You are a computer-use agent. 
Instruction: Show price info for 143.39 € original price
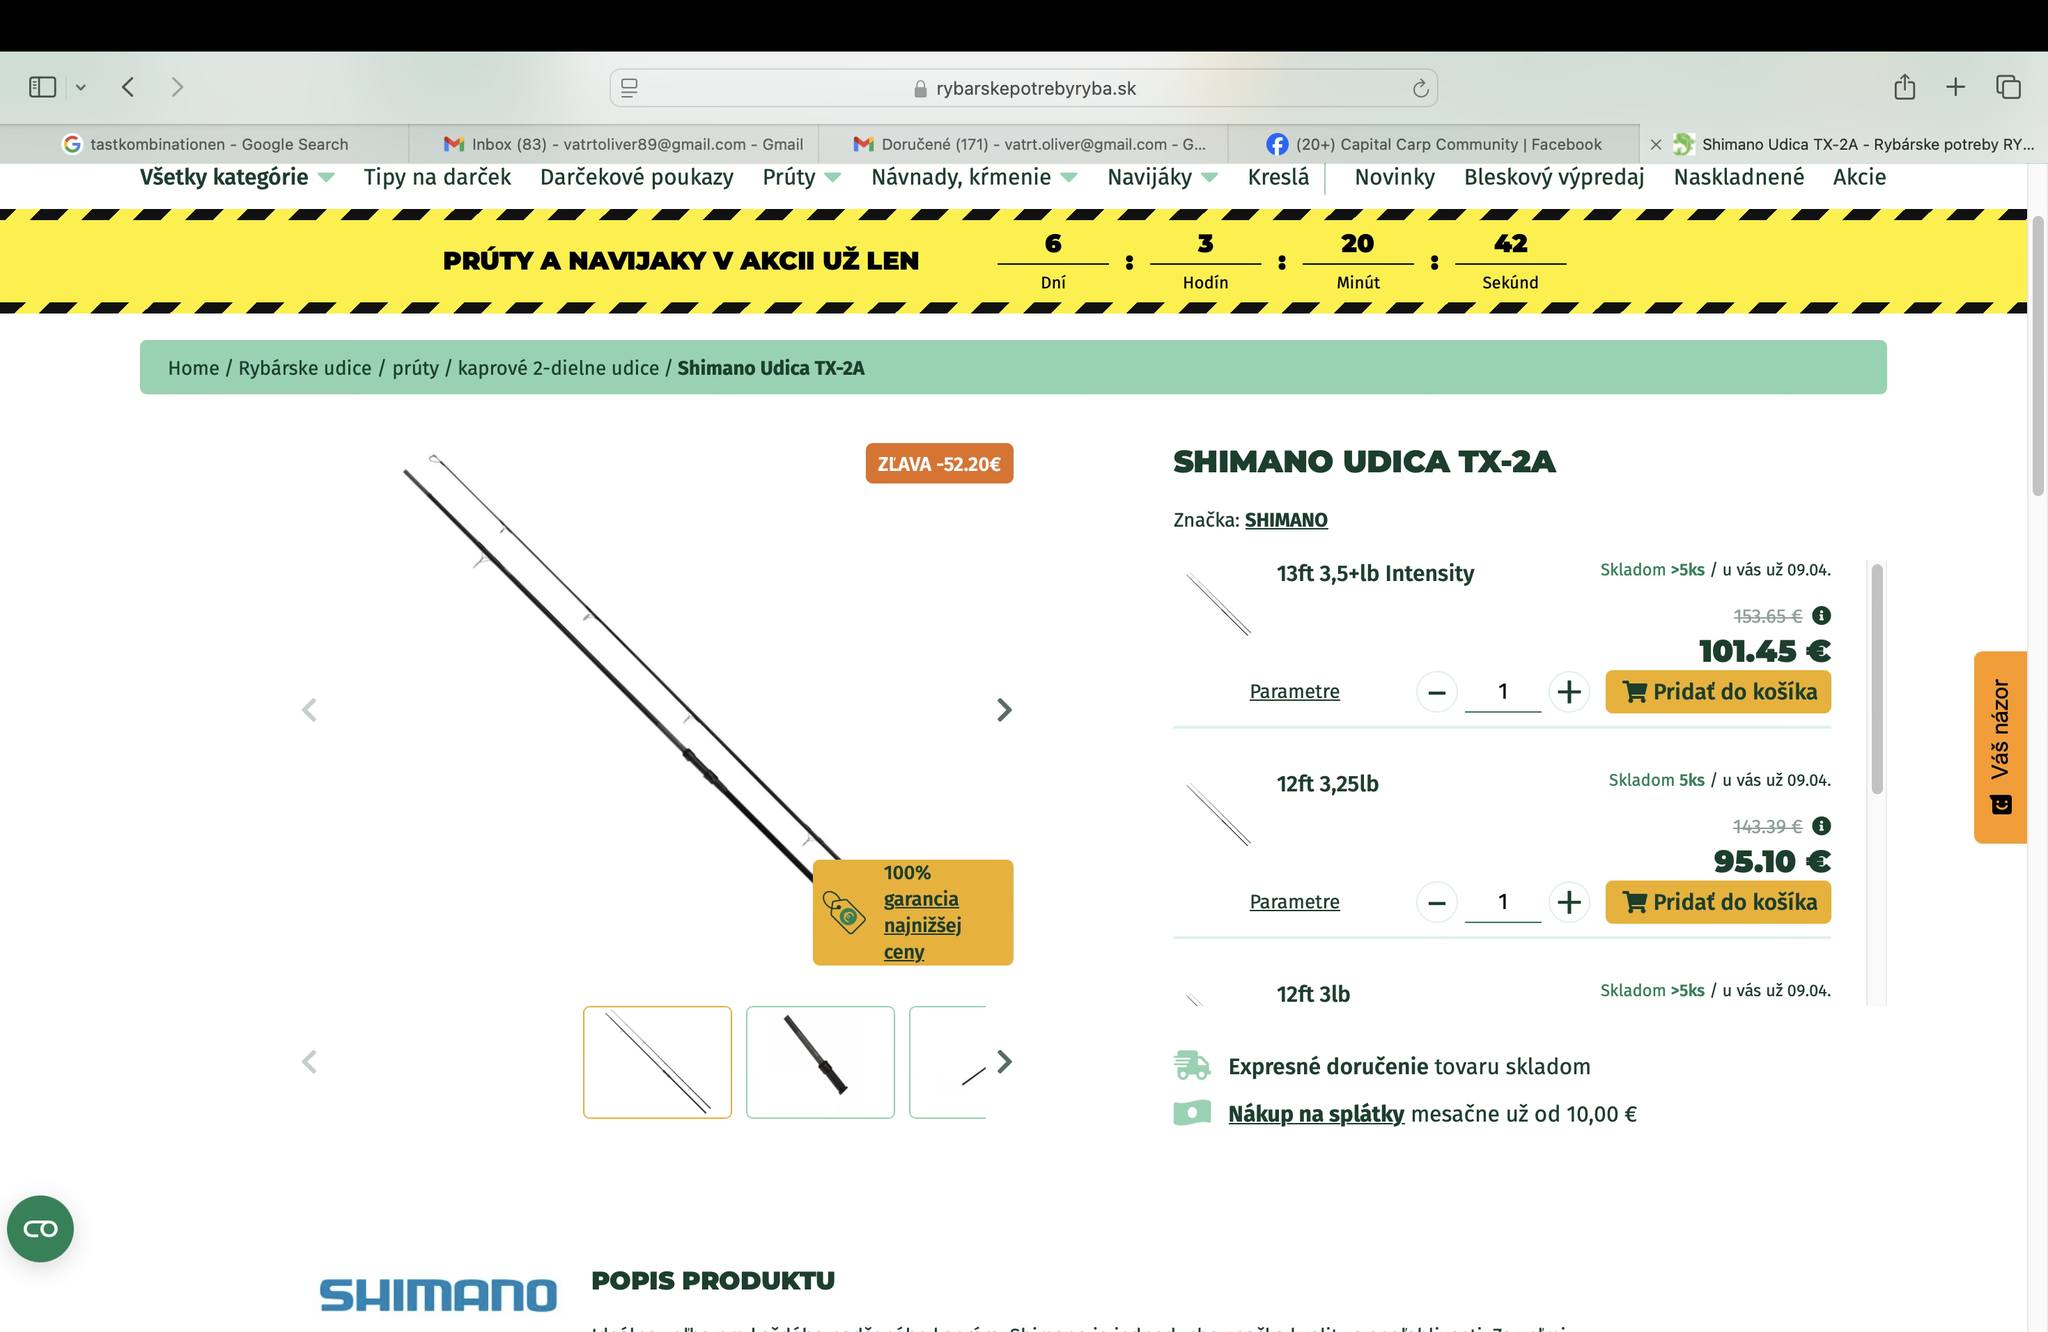click(x=1821, y=826)
